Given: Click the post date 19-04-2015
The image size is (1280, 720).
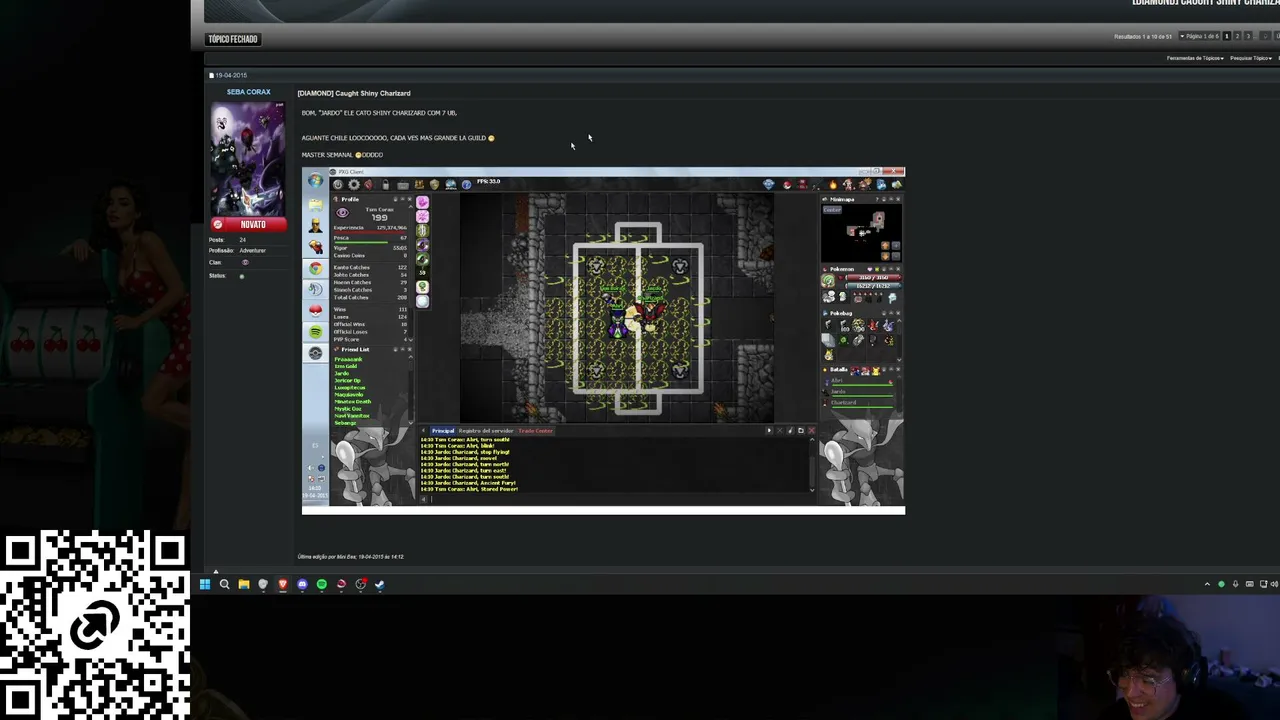Looking at the screenshot, I should pyautogui.click(x=231, y=75).
